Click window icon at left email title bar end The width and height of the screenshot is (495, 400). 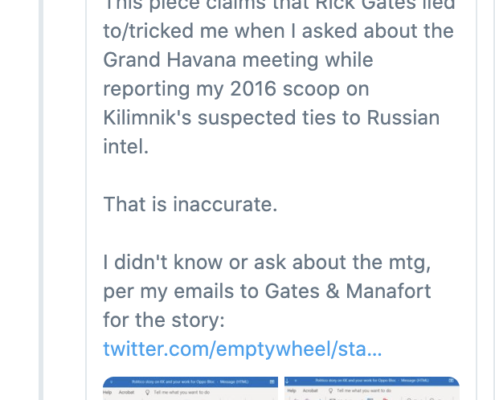(x=272, y=382)
